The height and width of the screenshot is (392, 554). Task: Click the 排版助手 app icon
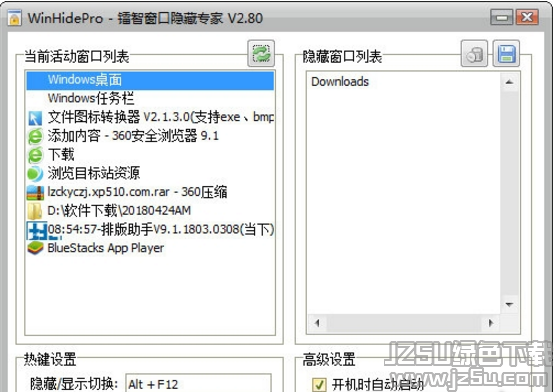click(37, 230)
